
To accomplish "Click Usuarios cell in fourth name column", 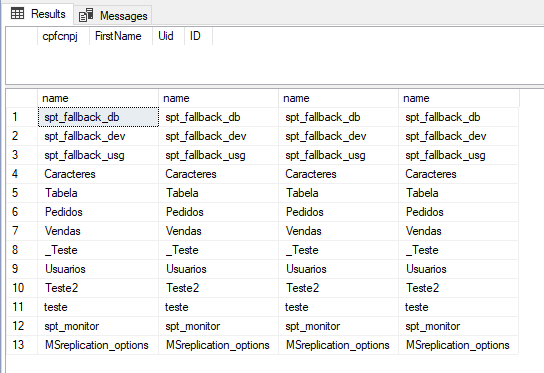I will point(459,269).
